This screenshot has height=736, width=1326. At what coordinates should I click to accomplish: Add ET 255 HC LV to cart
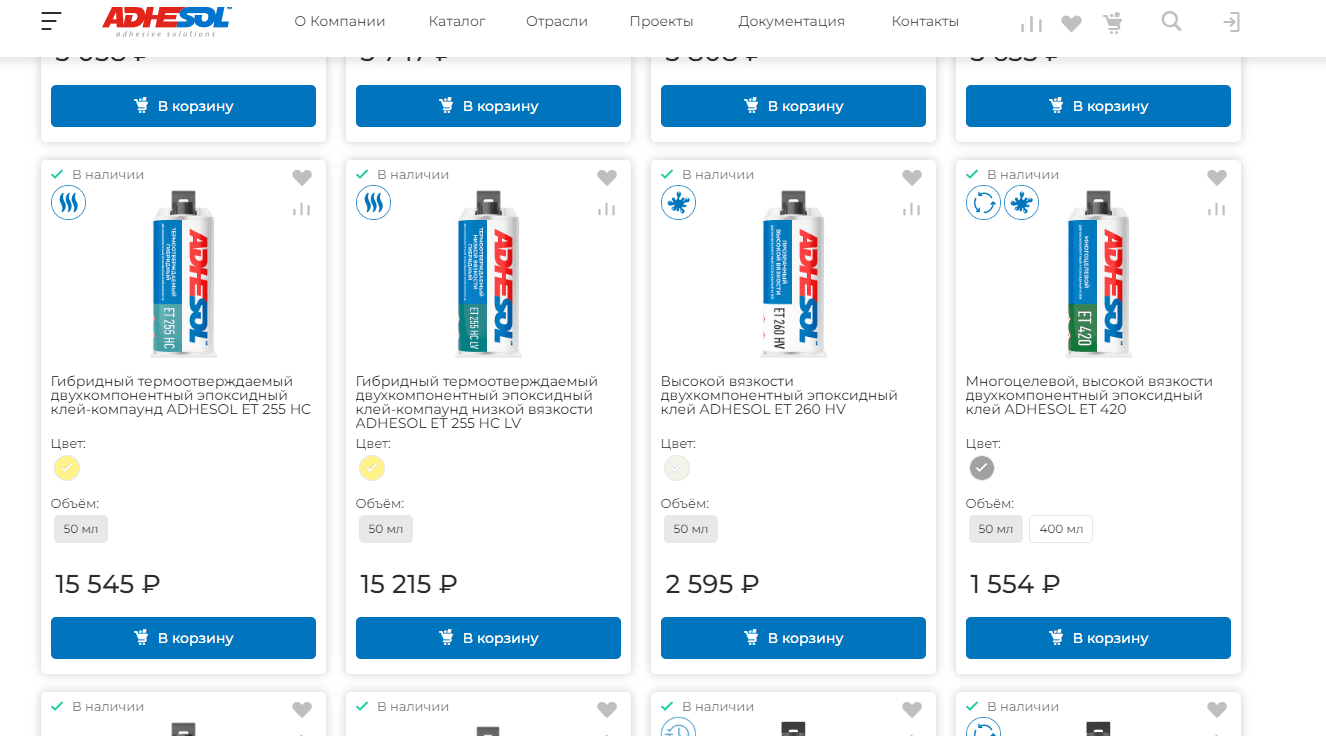488,638
